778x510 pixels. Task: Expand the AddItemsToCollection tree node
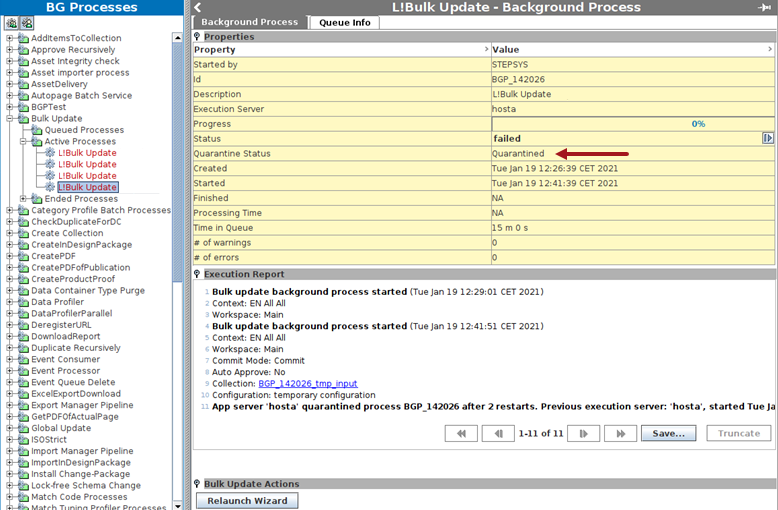[10, 38]
